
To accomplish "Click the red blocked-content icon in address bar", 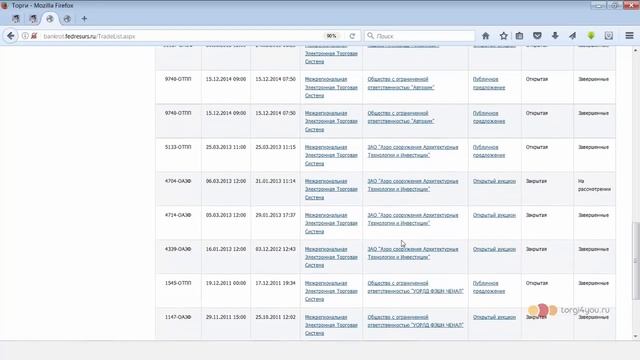I will coord(34,36).
